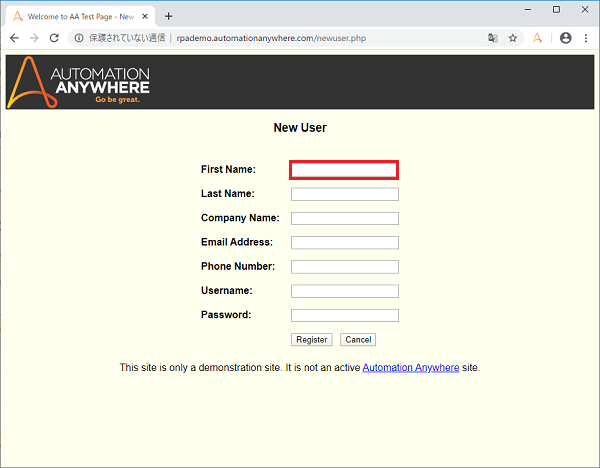Viewport: 600px width, 468px height.
Task: Follow the Automation Anywhere link
Action: coord(411,368)
